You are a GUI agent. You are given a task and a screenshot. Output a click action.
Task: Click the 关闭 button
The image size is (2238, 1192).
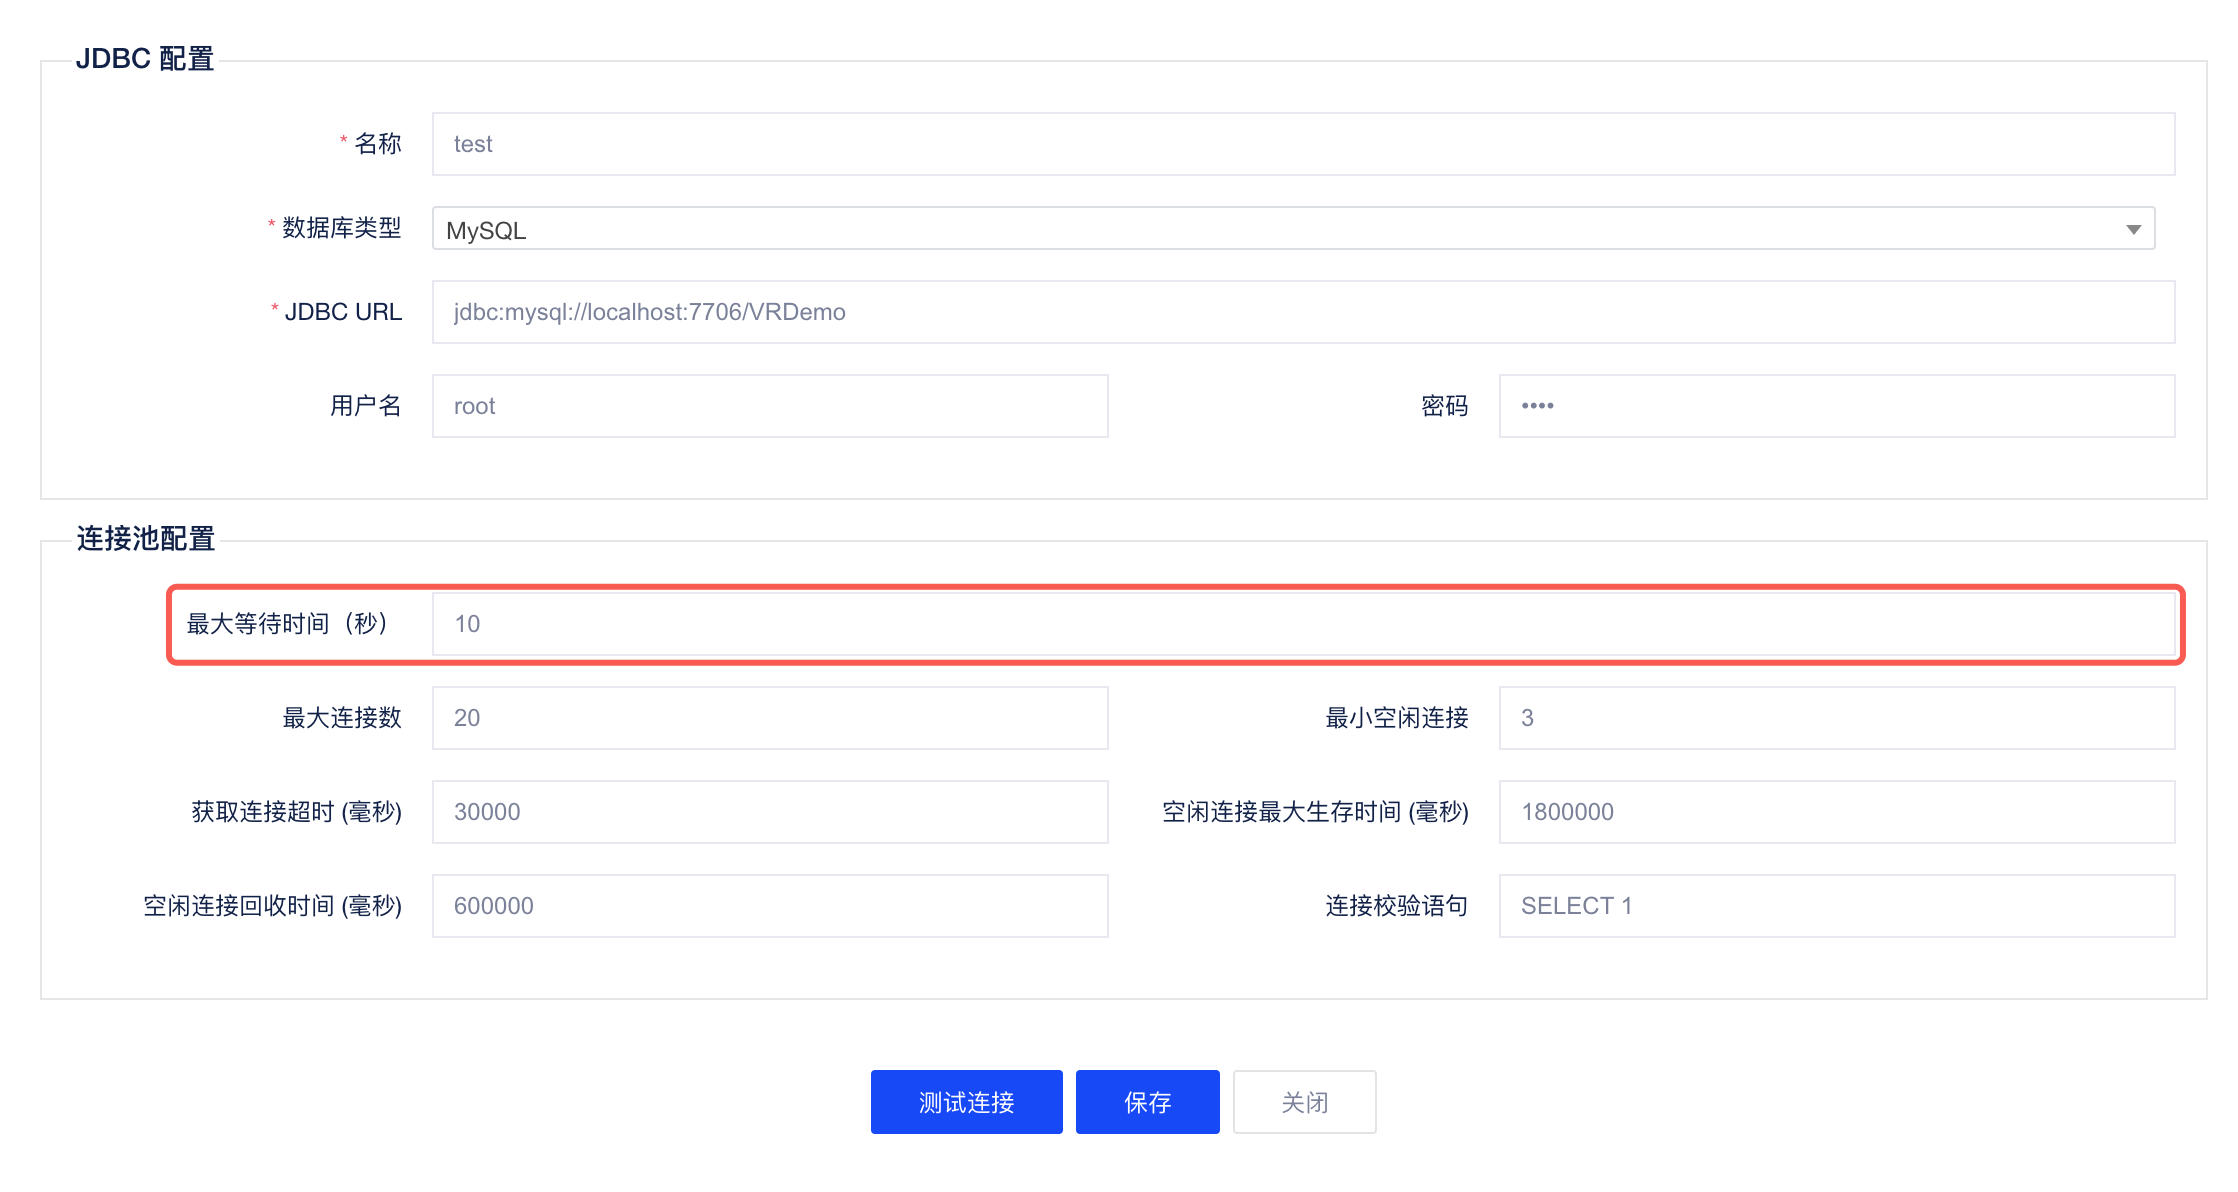[x=1304, y=1101]
